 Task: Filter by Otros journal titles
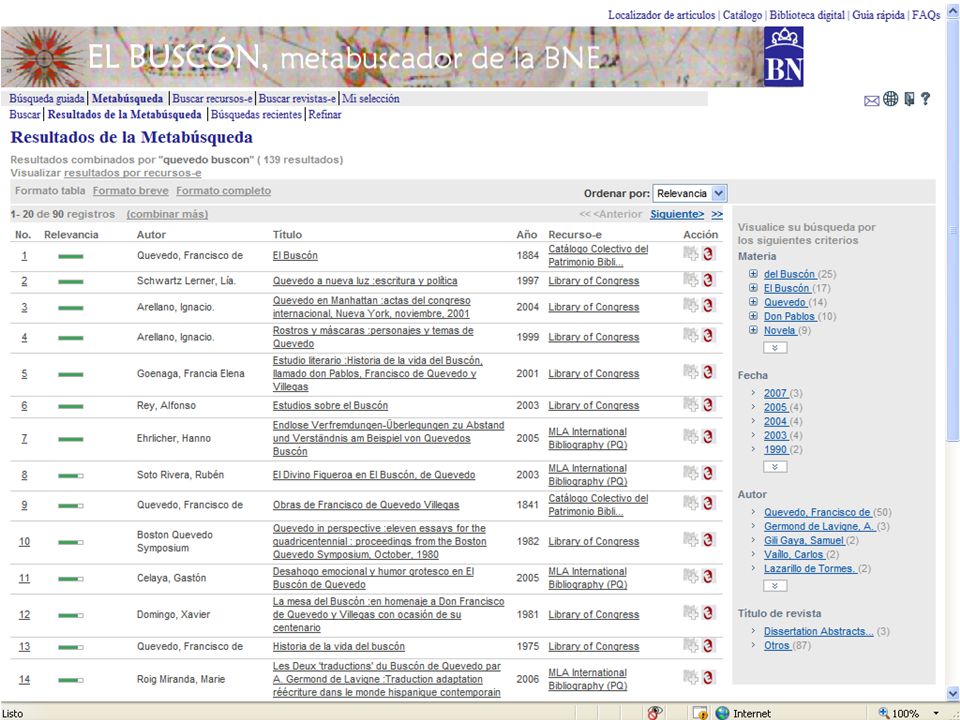tap(777, 645)
